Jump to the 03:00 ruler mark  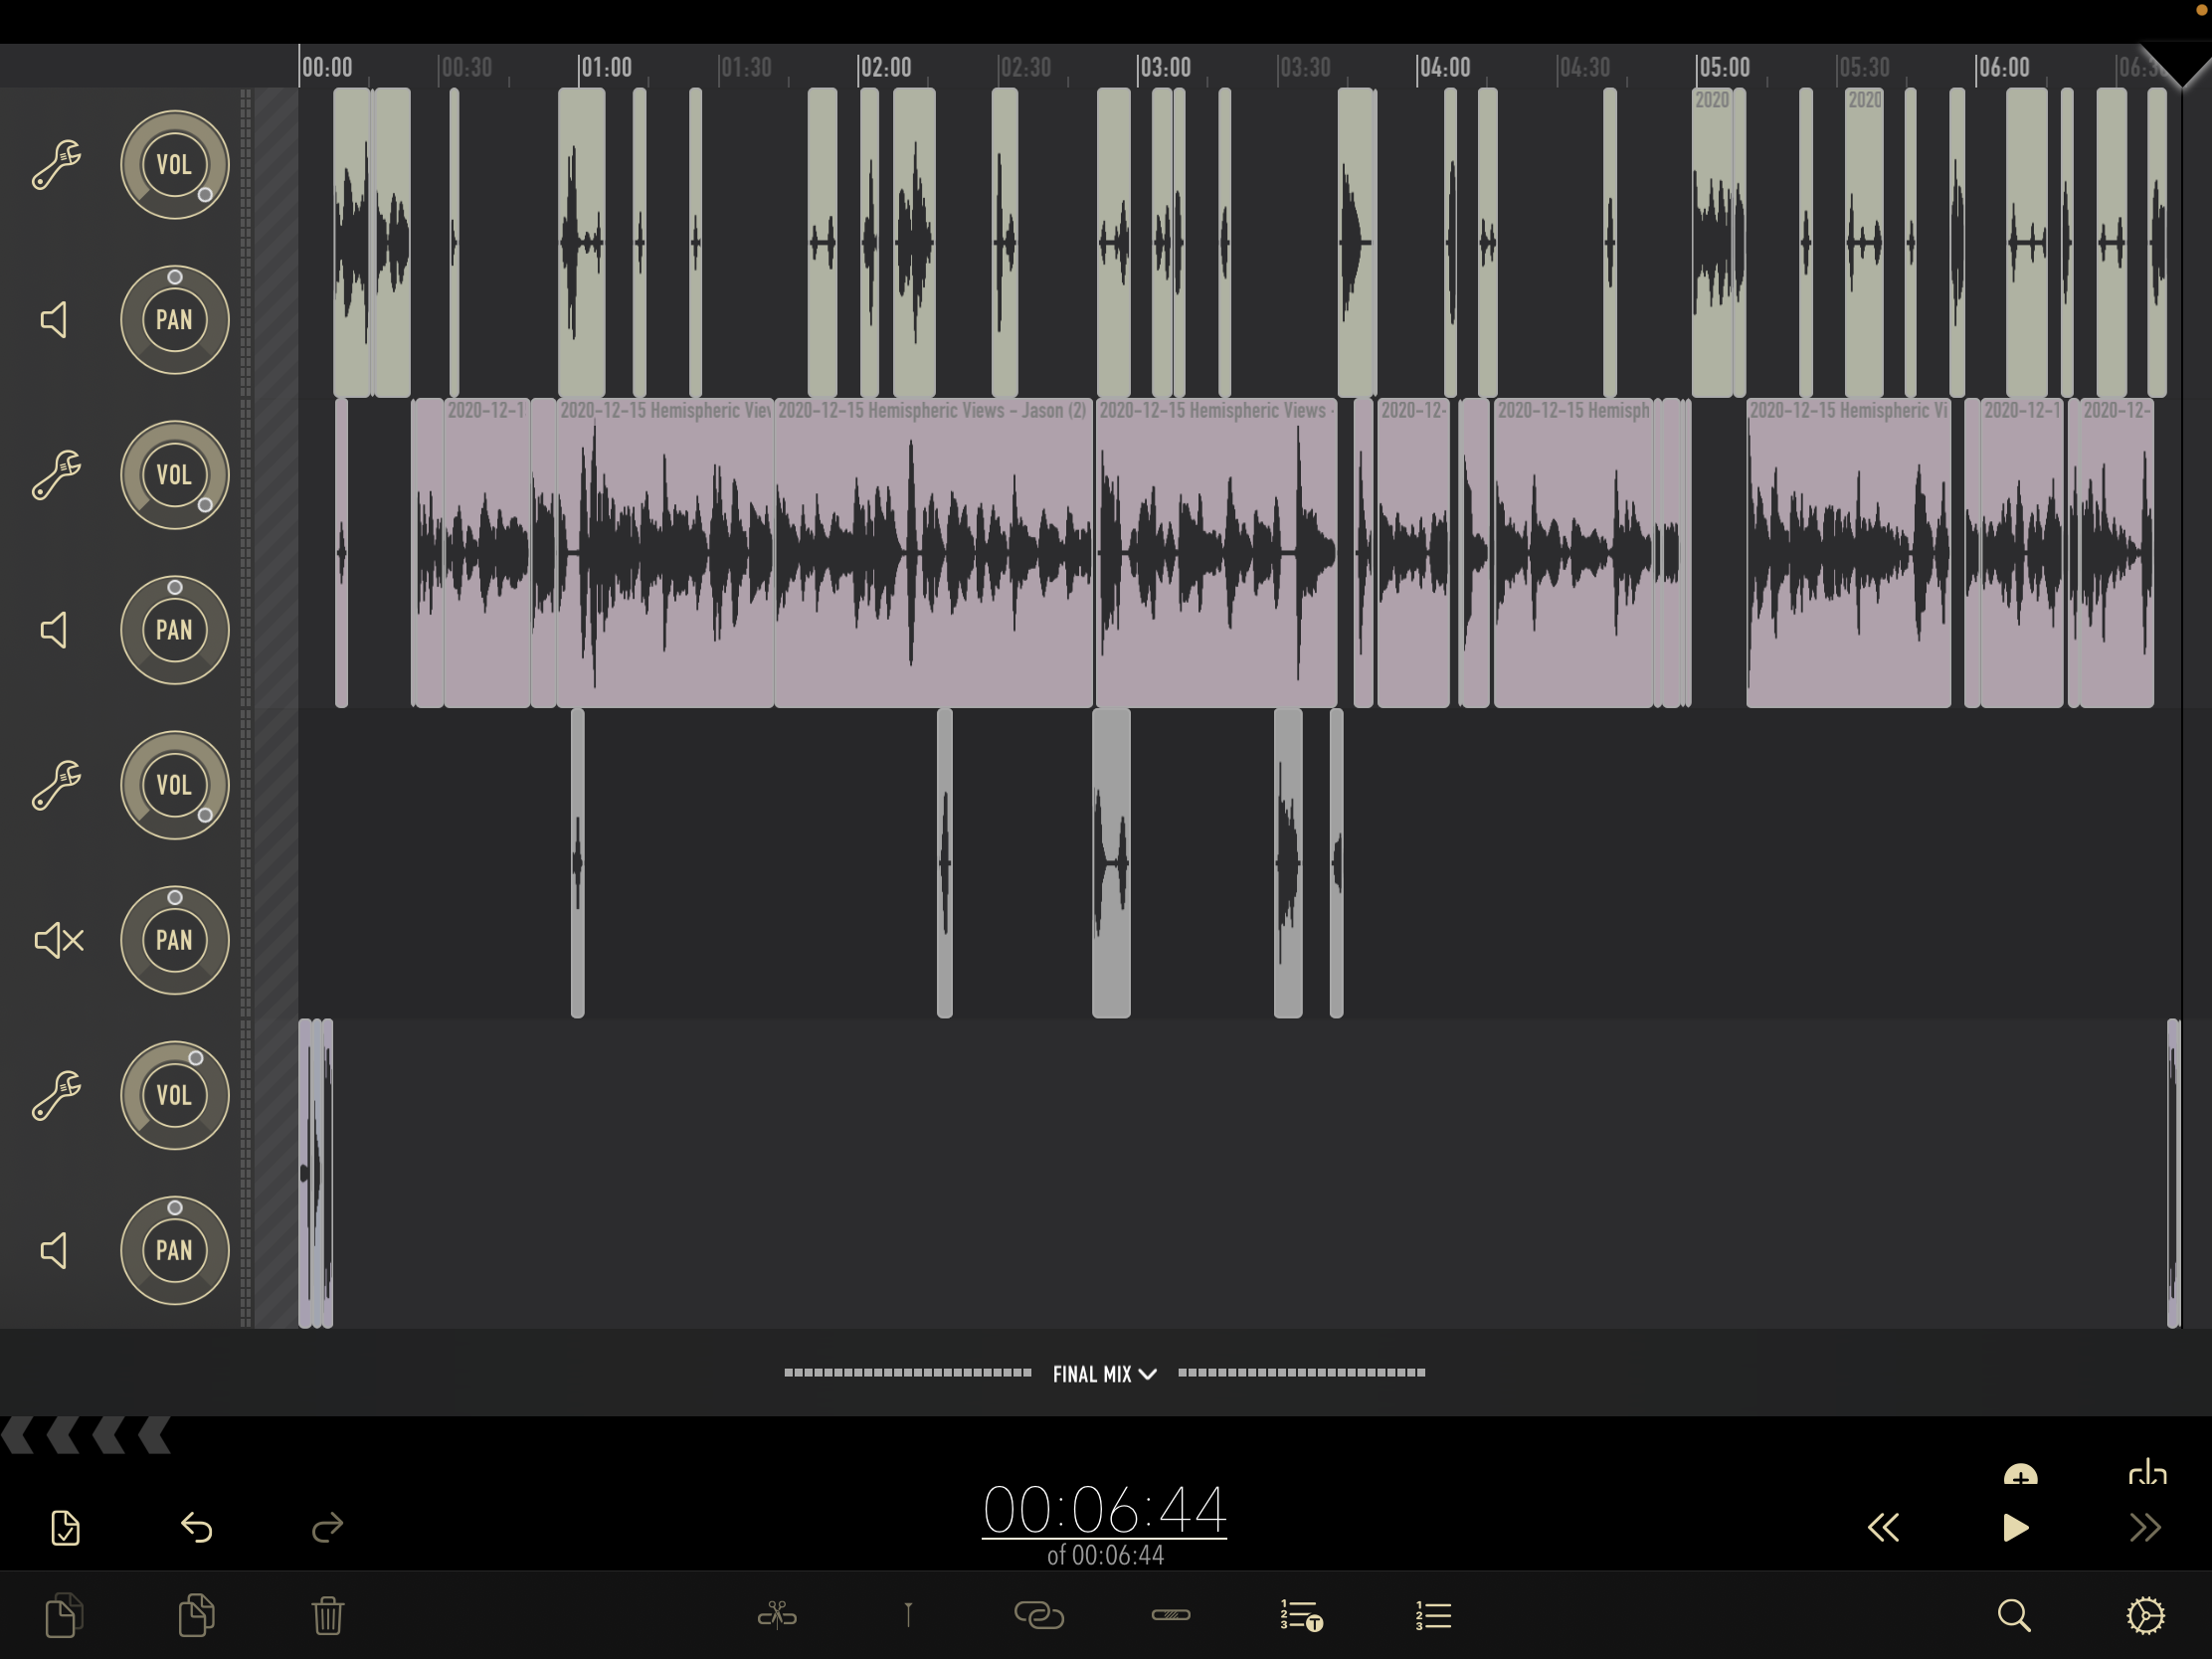coord(1165,68)
